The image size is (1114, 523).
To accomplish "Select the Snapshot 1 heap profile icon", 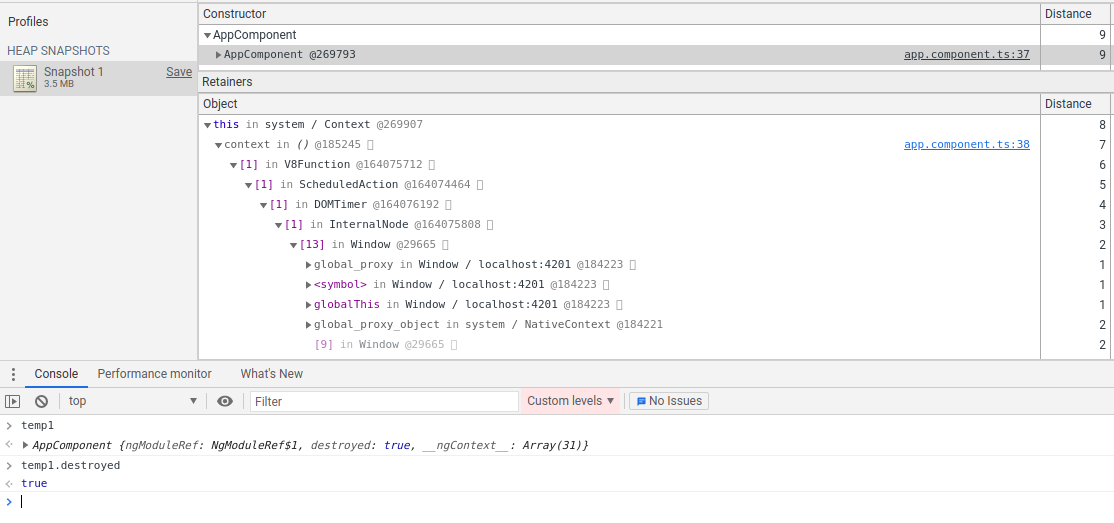I will point(25,78).
